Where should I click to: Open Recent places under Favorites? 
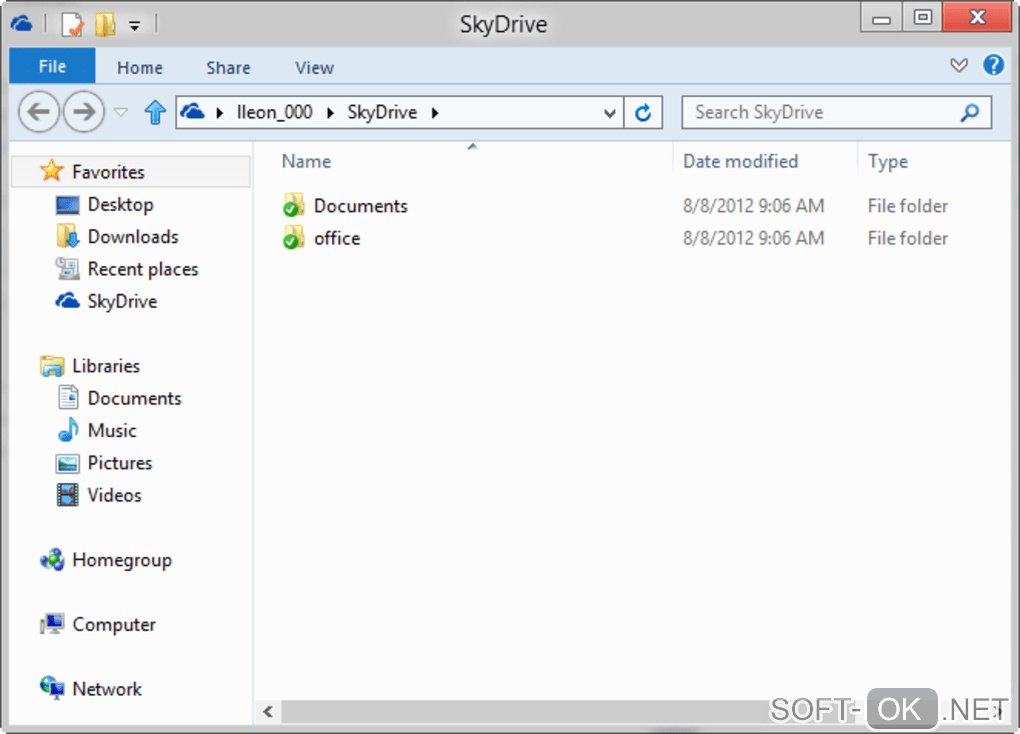142,269
